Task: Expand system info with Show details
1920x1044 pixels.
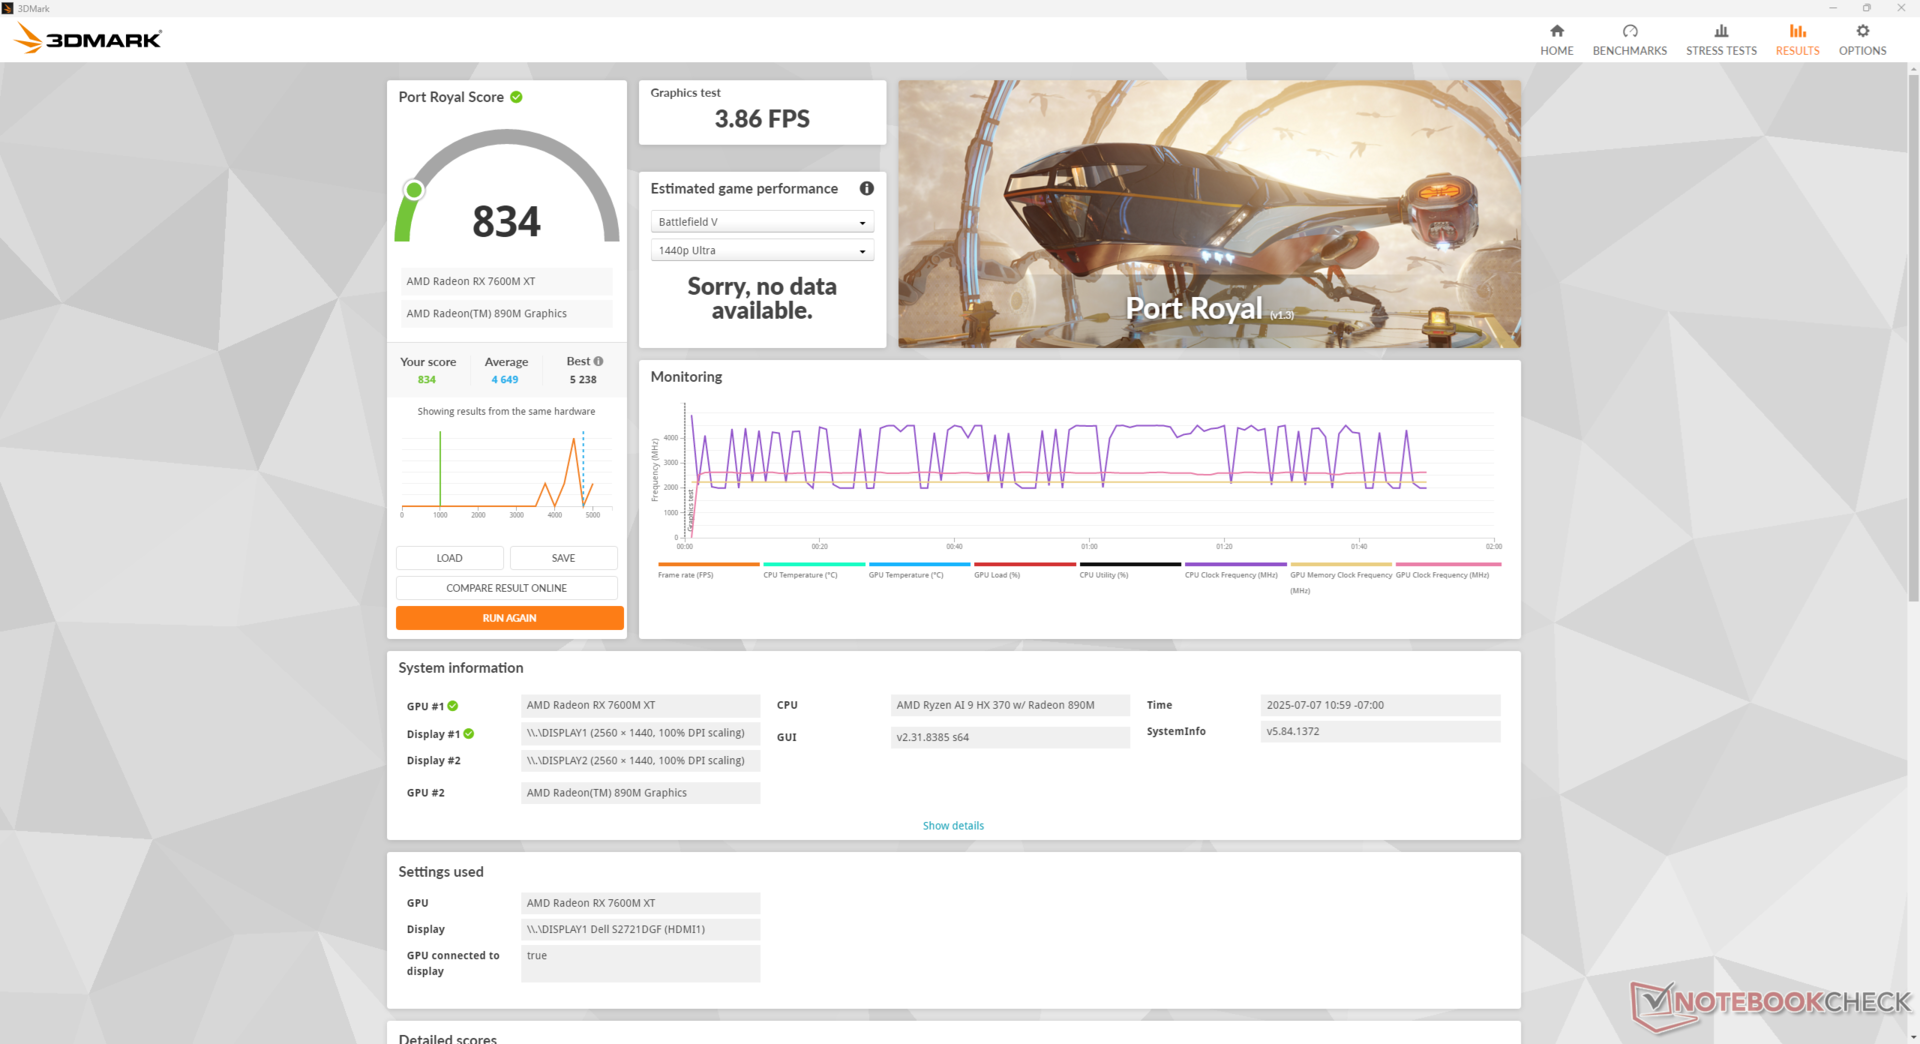Action: tap(952, 826)
